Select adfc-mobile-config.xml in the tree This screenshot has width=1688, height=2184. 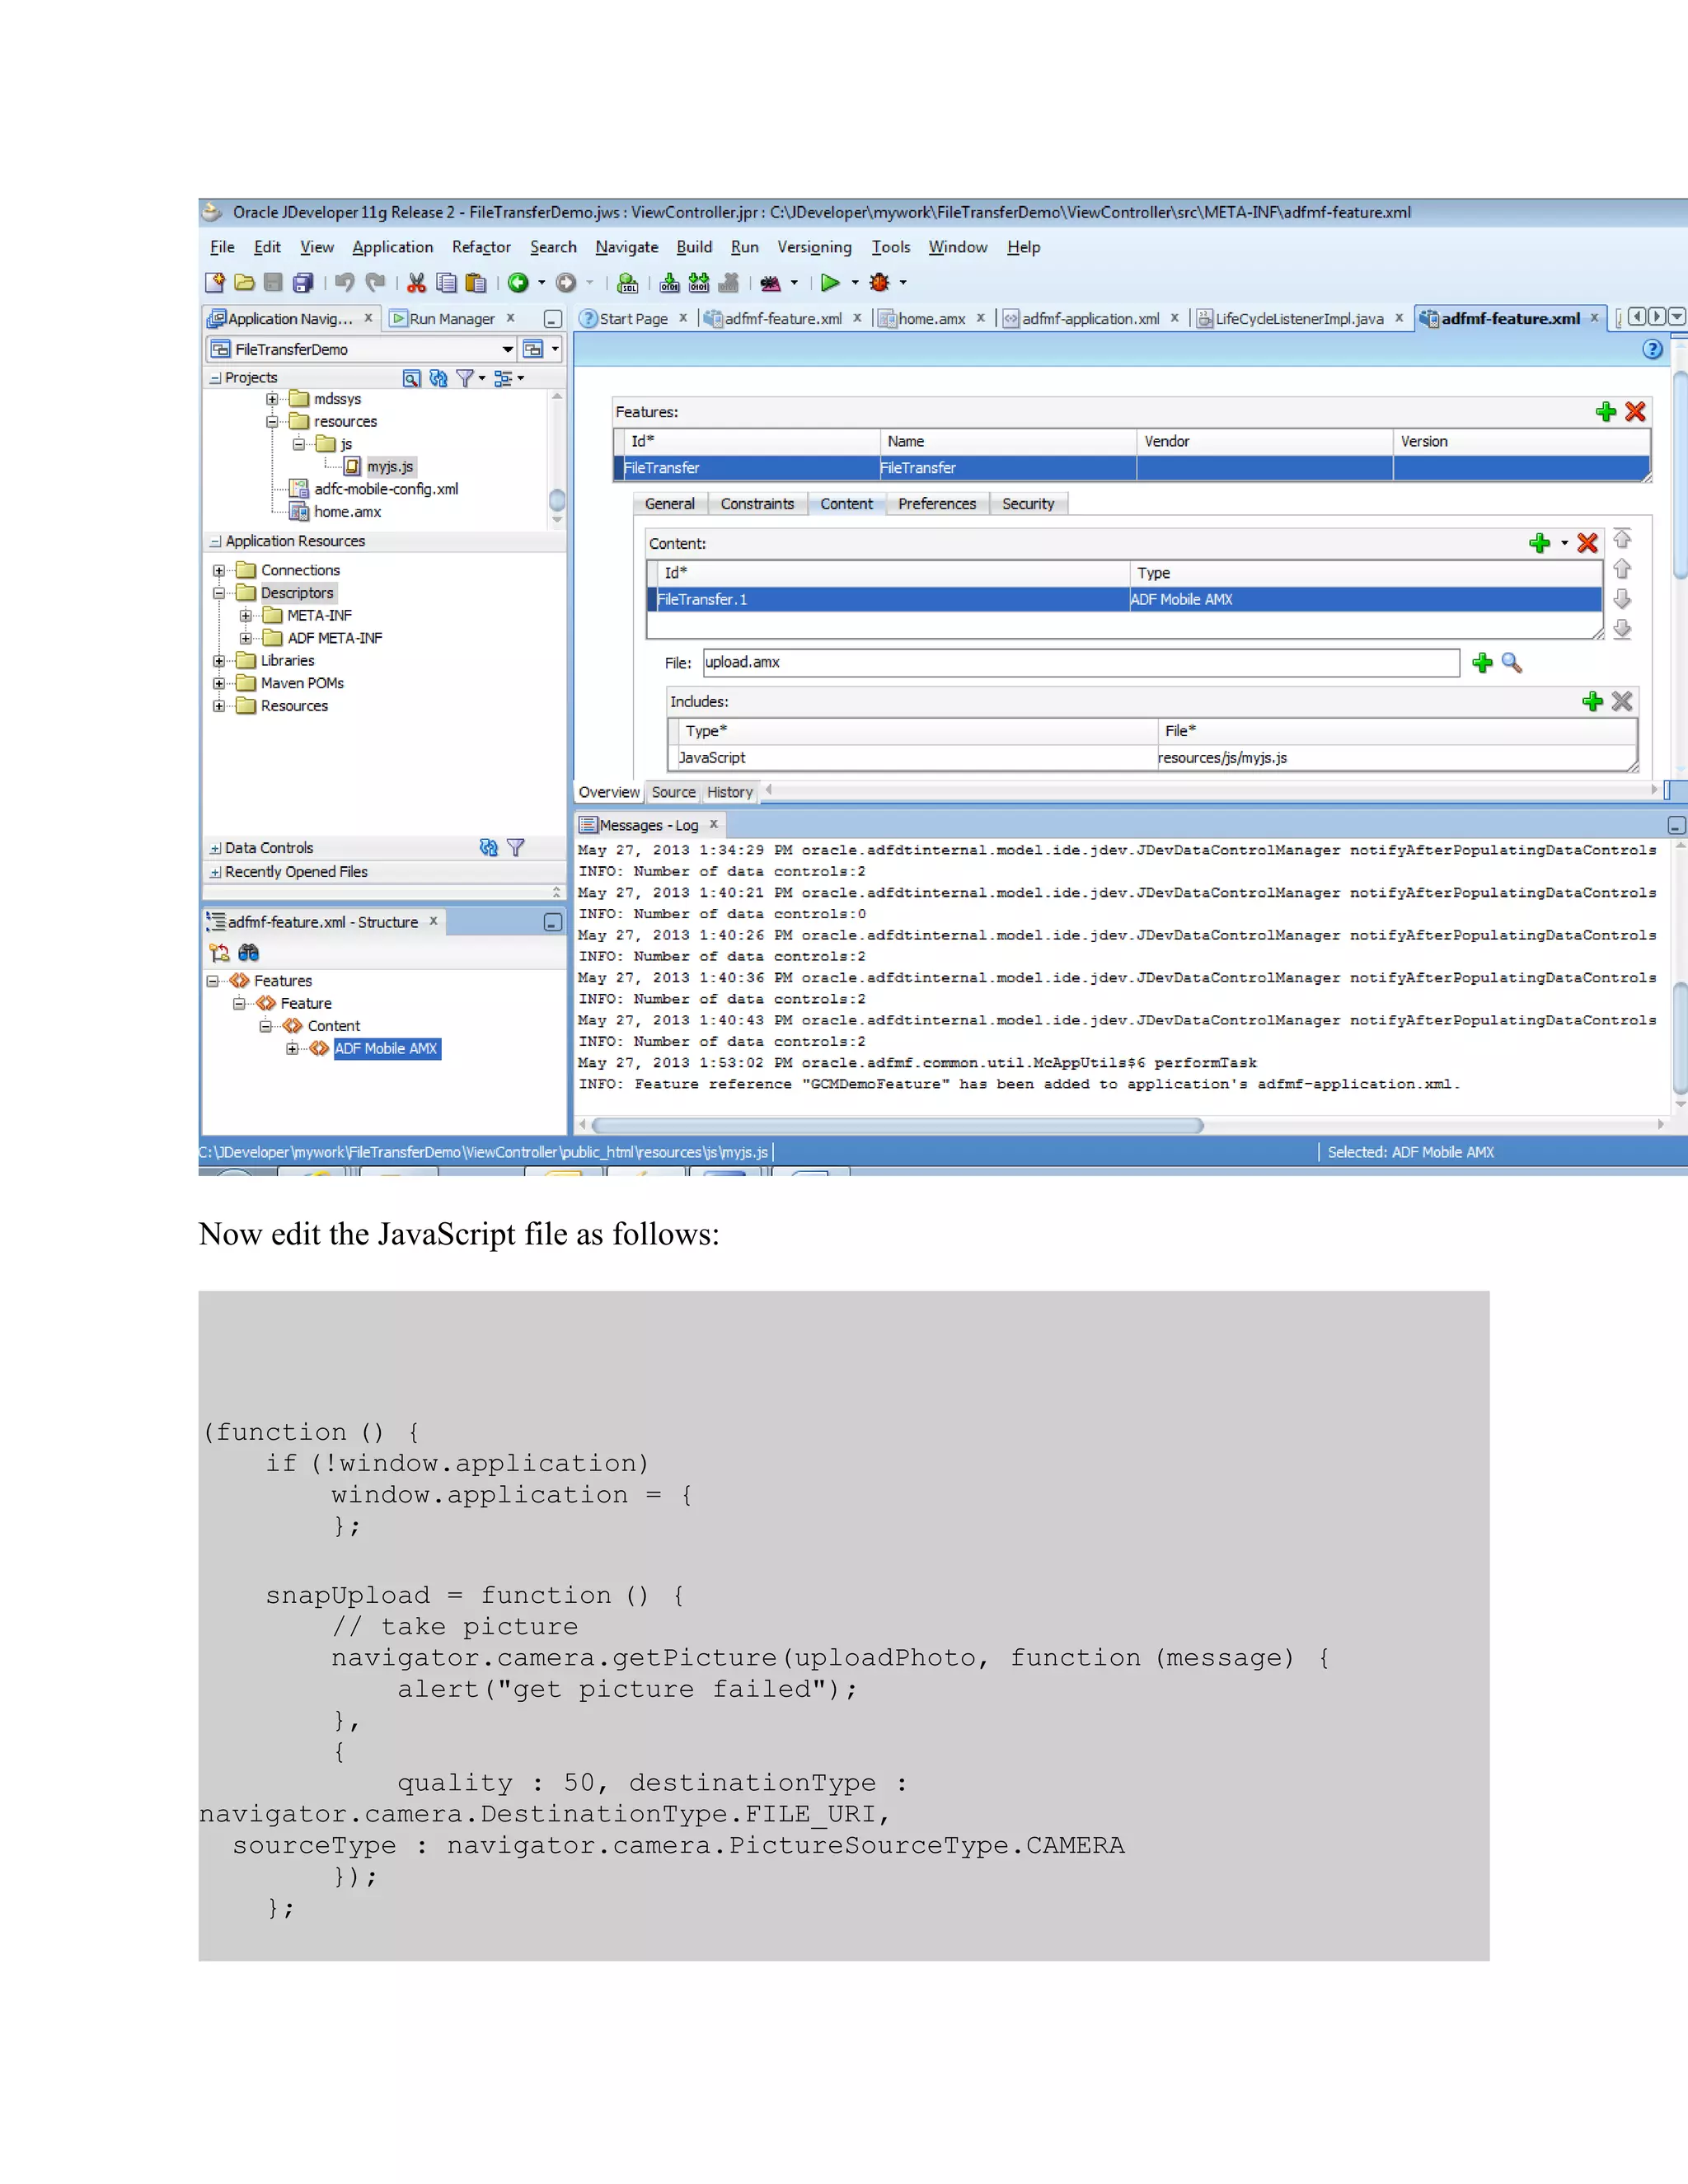coord(386,489)
